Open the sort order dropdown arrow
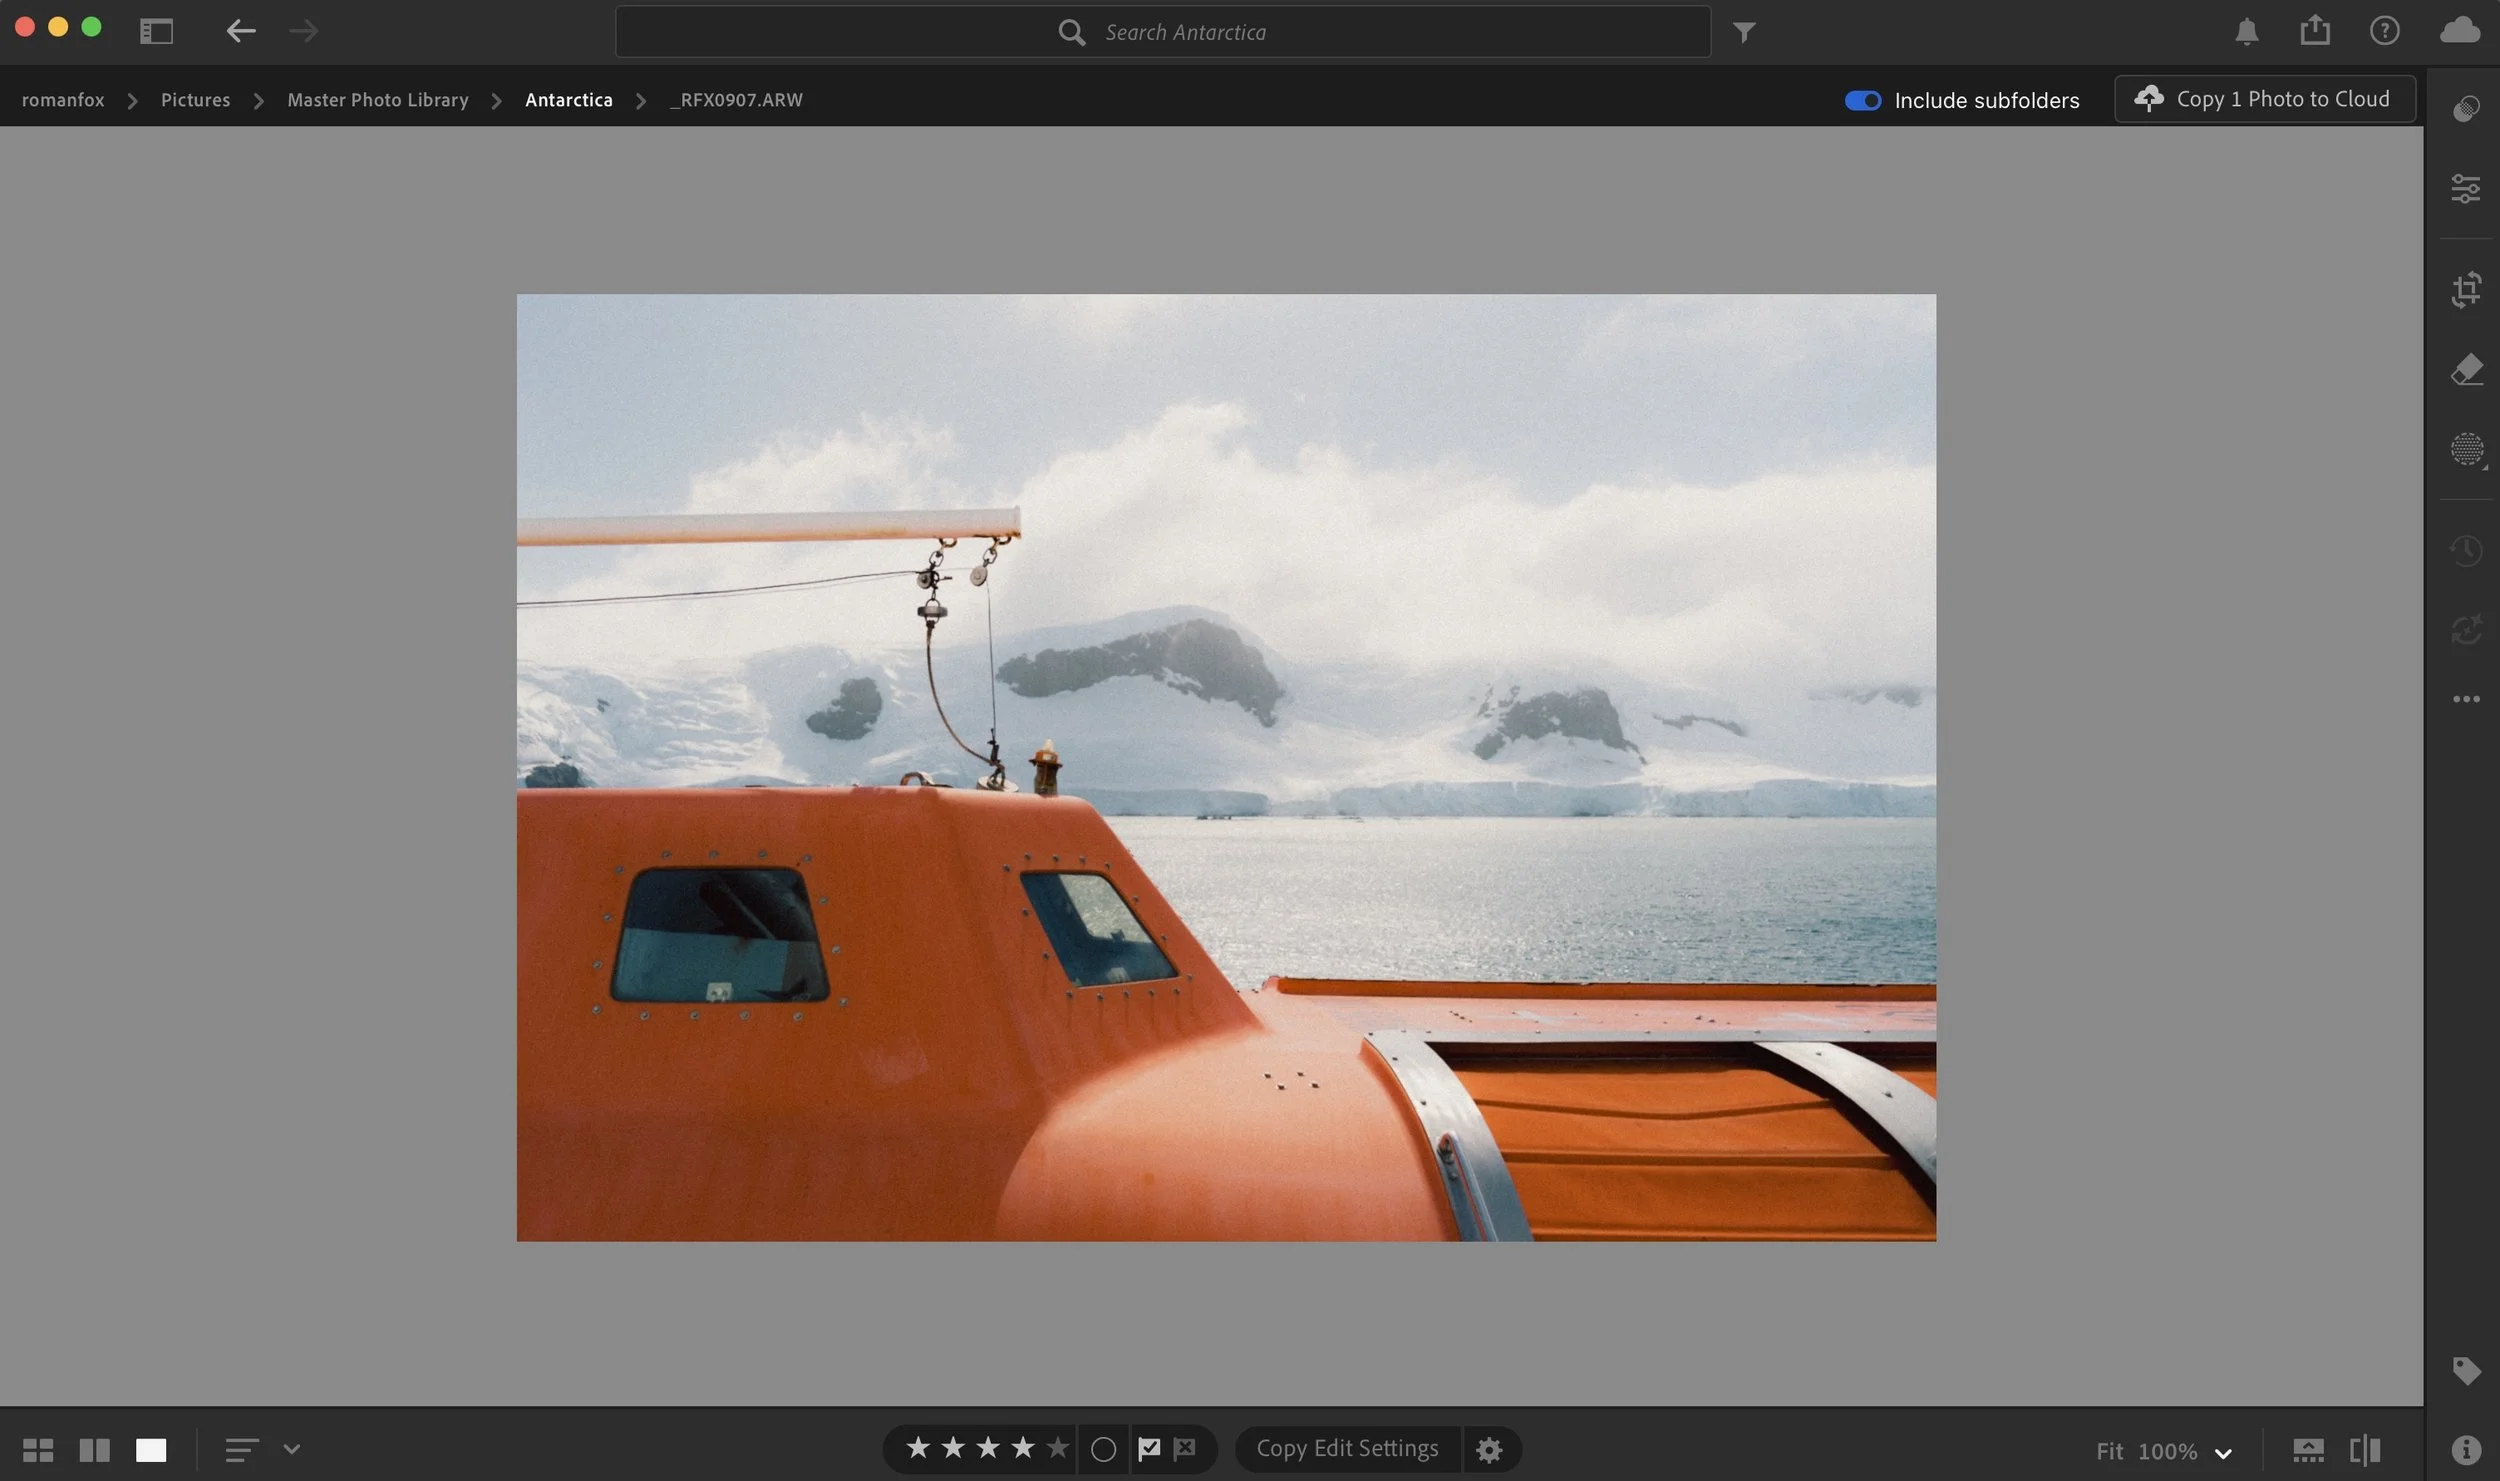This screenshot has height=1481, width=2500. point(291,1449)
